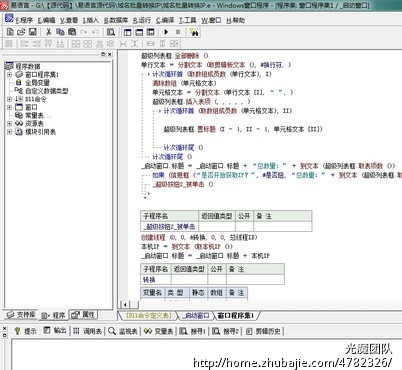The image size is (402, 370).
Task: Open the 程序 panel tab
Action: click(x=53, y=315)
